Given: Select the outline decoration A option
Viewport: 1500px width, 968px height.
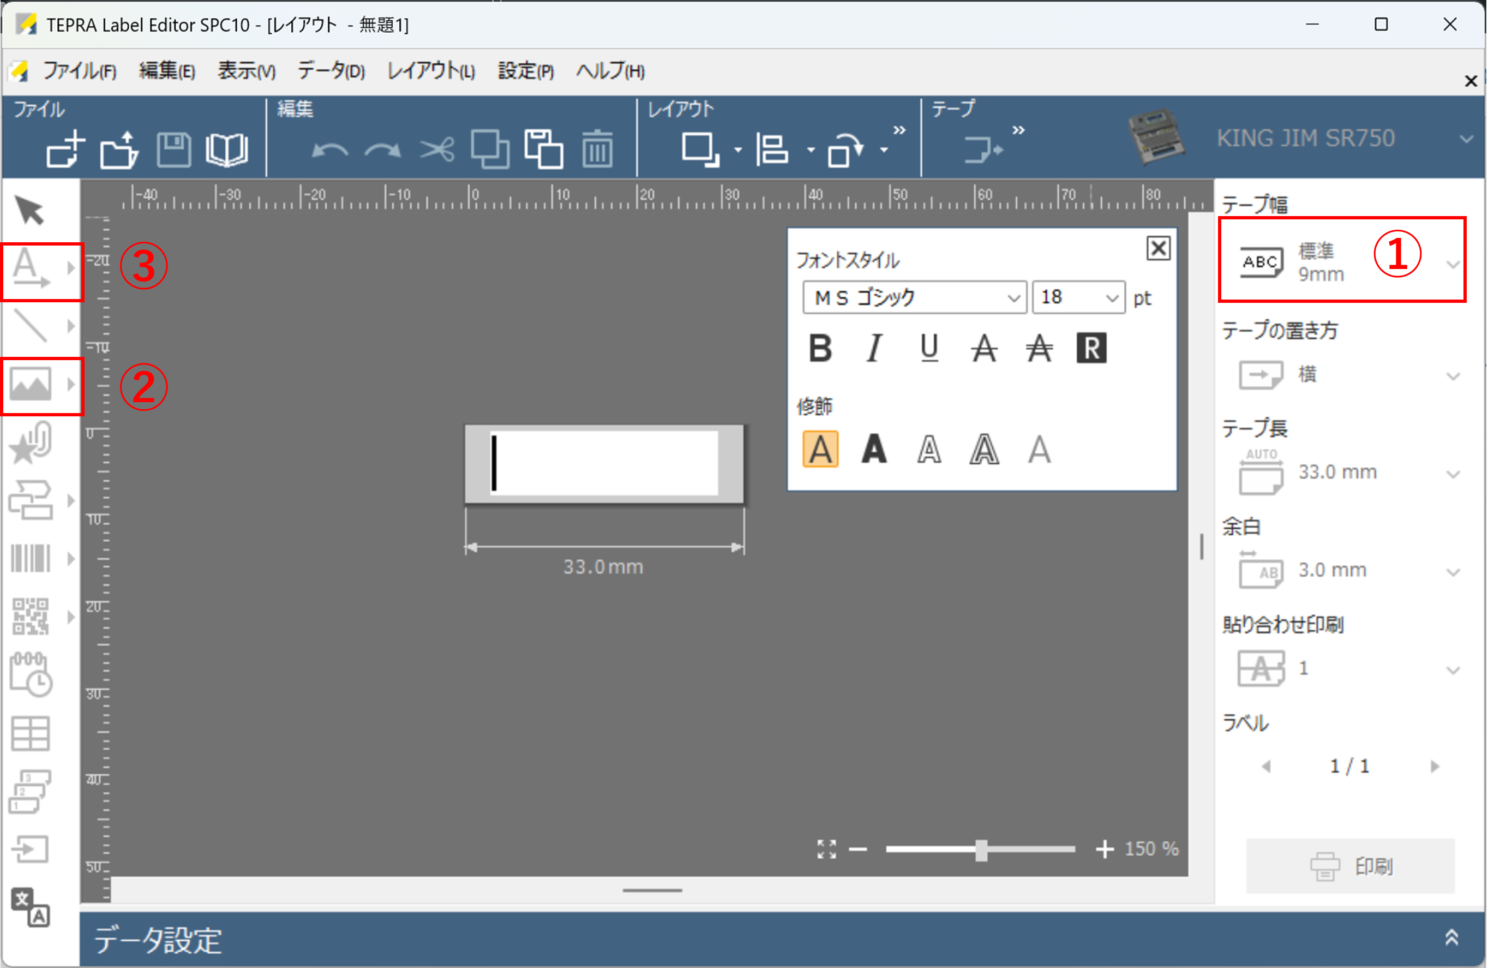Looking at the screenshot, I should [929, 450].
